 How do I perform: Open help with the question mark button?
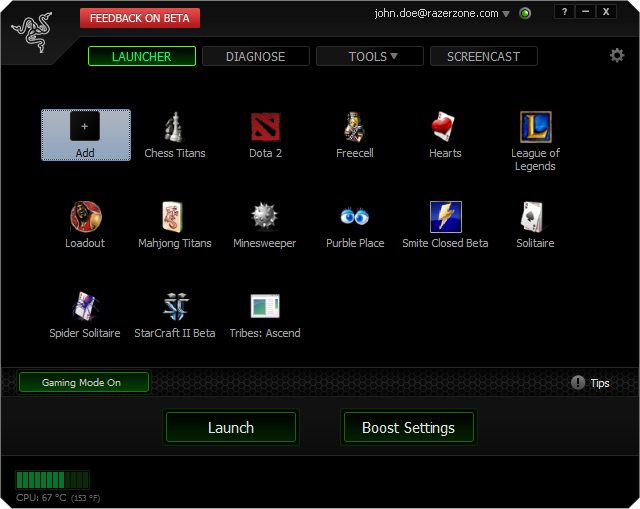[564, 11]
